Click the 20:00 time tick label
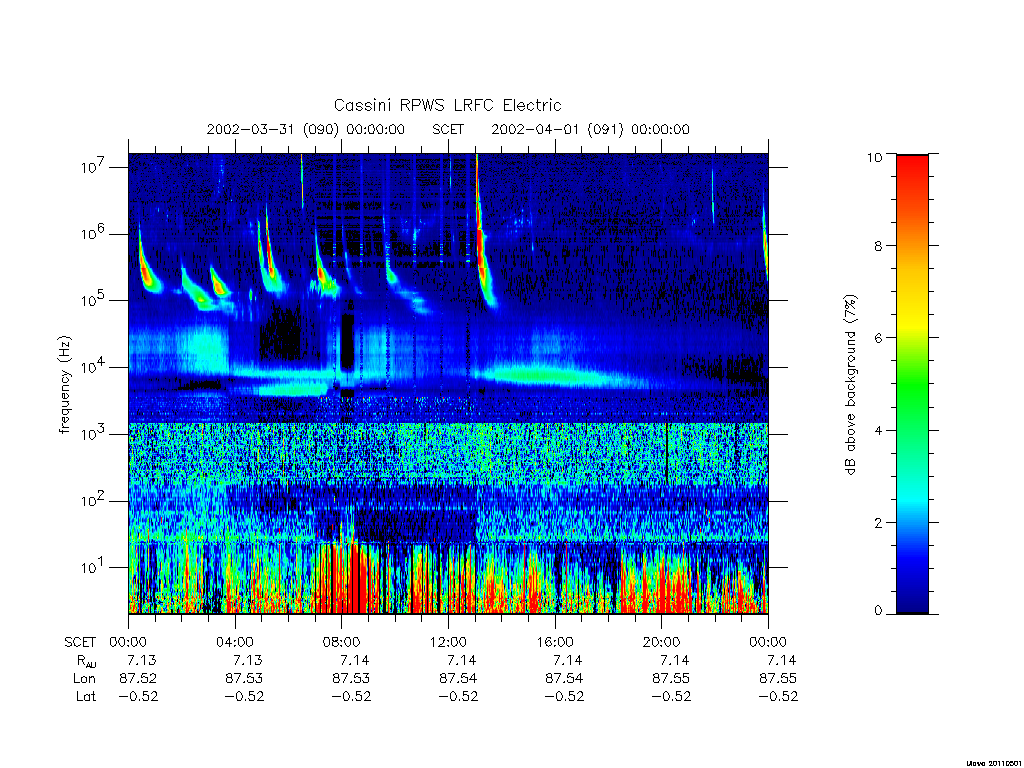The width and height of the screenshot is (1024, 768). [662, 643]
